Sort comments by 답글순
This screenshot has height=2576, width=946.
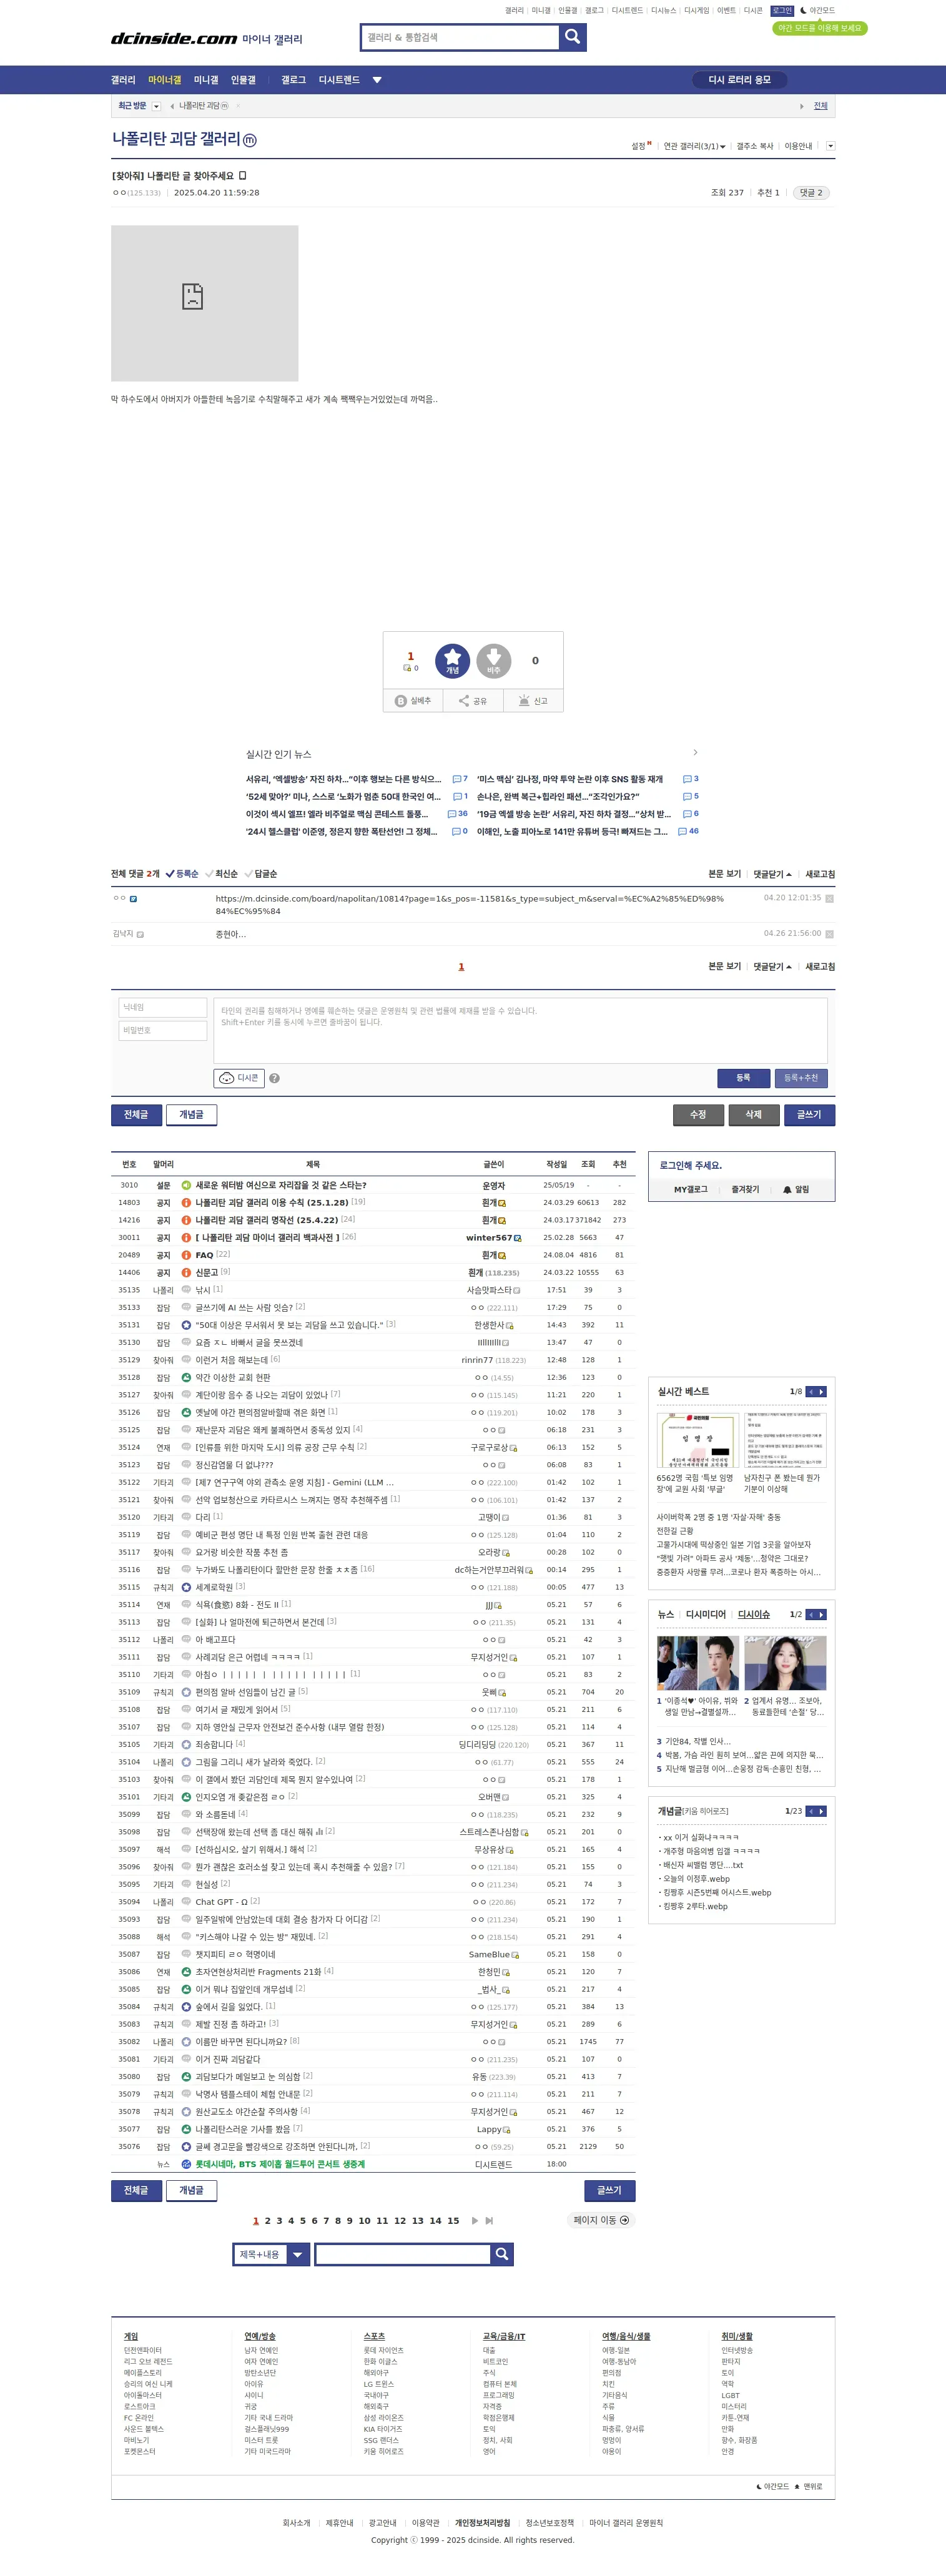261,874
